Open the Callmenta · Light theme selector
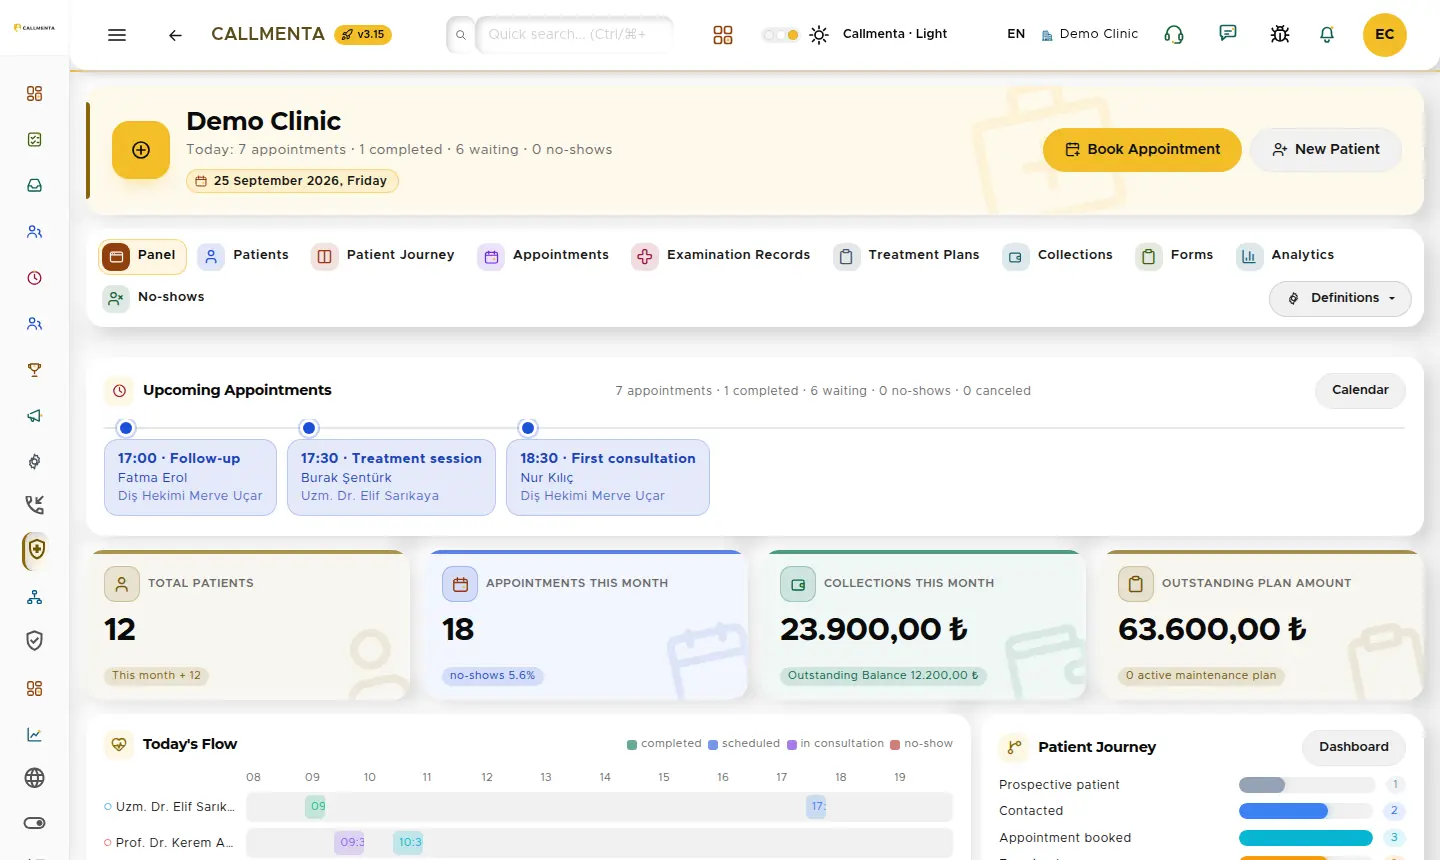The image size is (1440, 860). tap(895, 34)
